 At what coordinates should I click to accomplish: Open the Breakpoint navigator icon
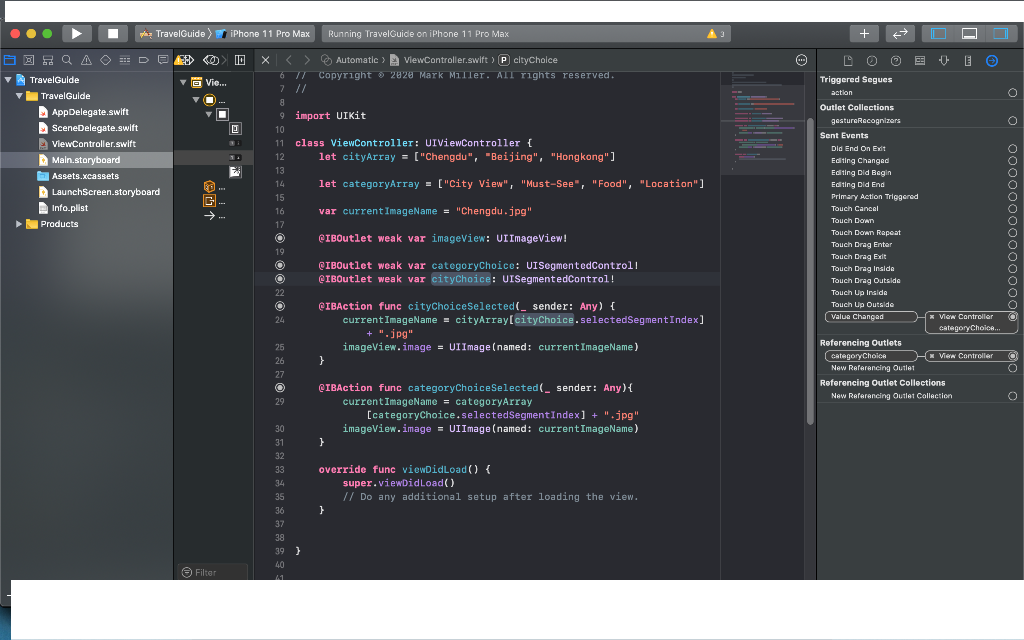144,59
